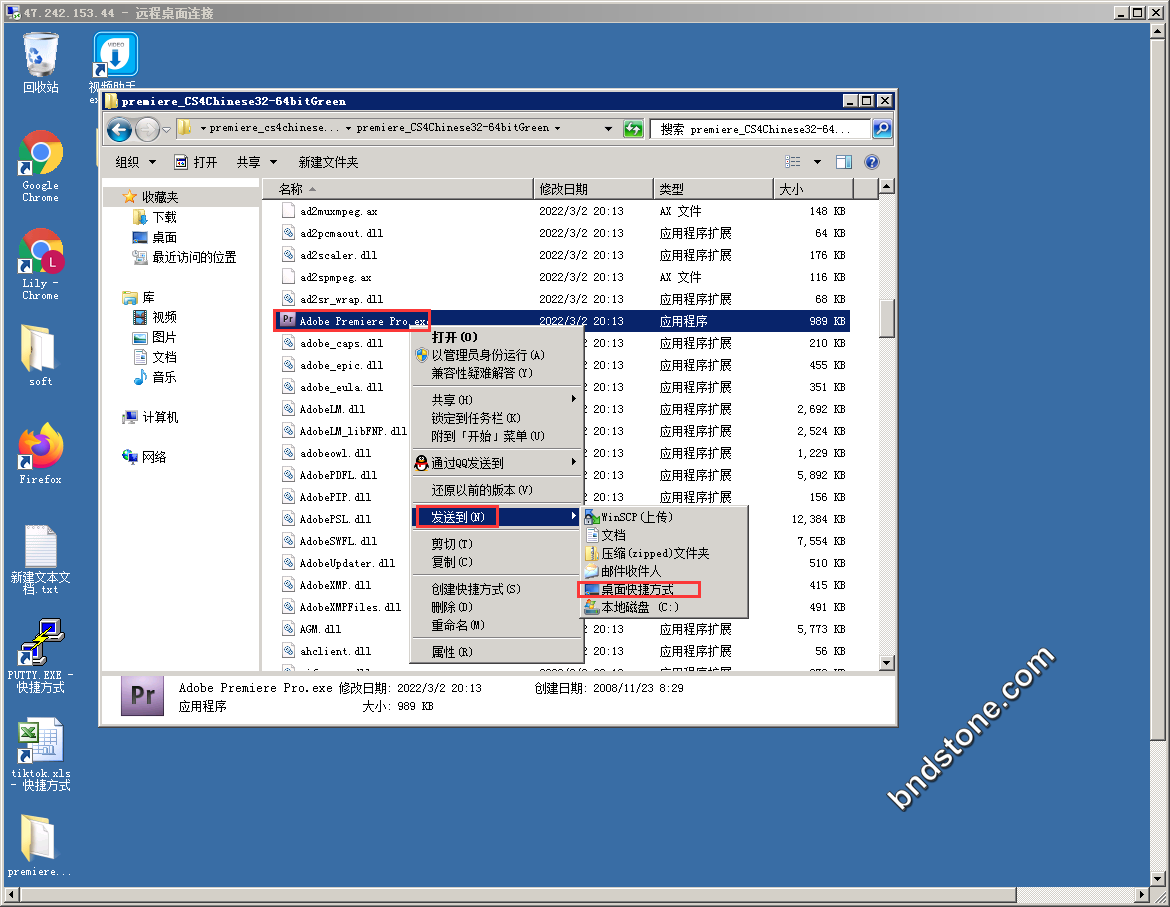1170x907 pixels.
Task: Expand the 组织 dropdown menu
Action: click(136, 162)
